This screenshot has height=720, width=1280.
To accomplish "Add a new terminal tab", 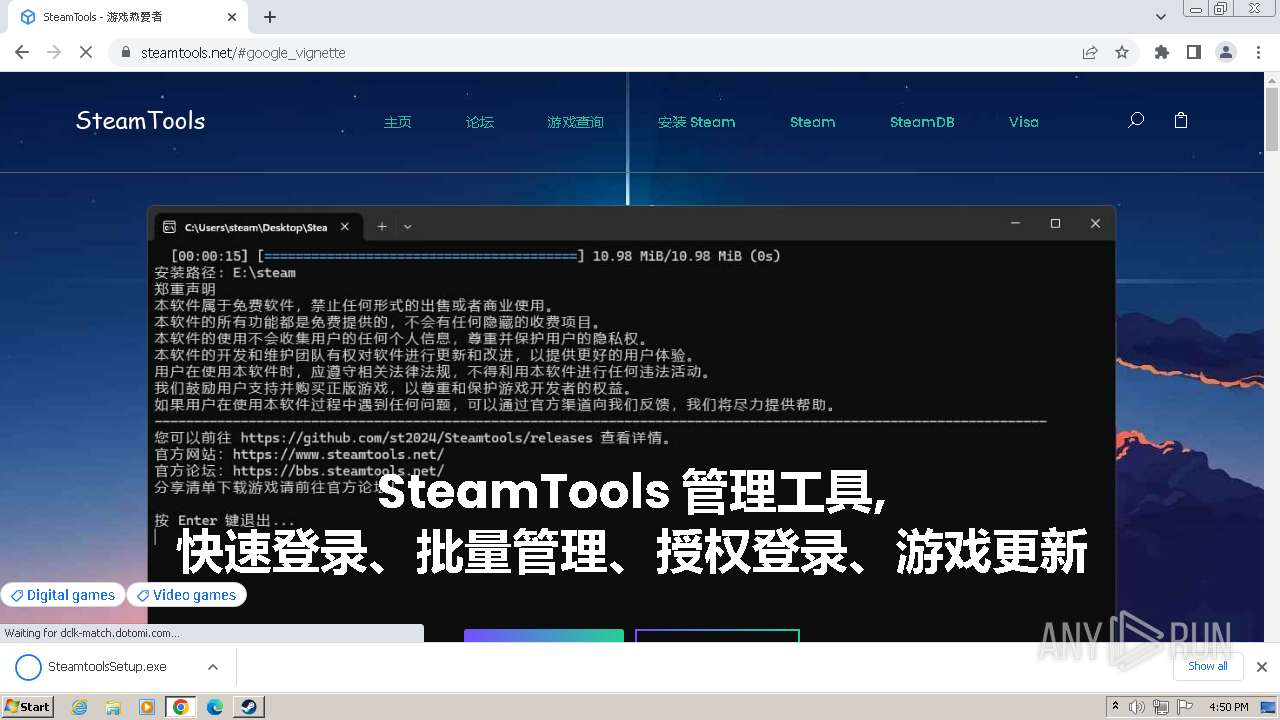I will coord(381,227).
